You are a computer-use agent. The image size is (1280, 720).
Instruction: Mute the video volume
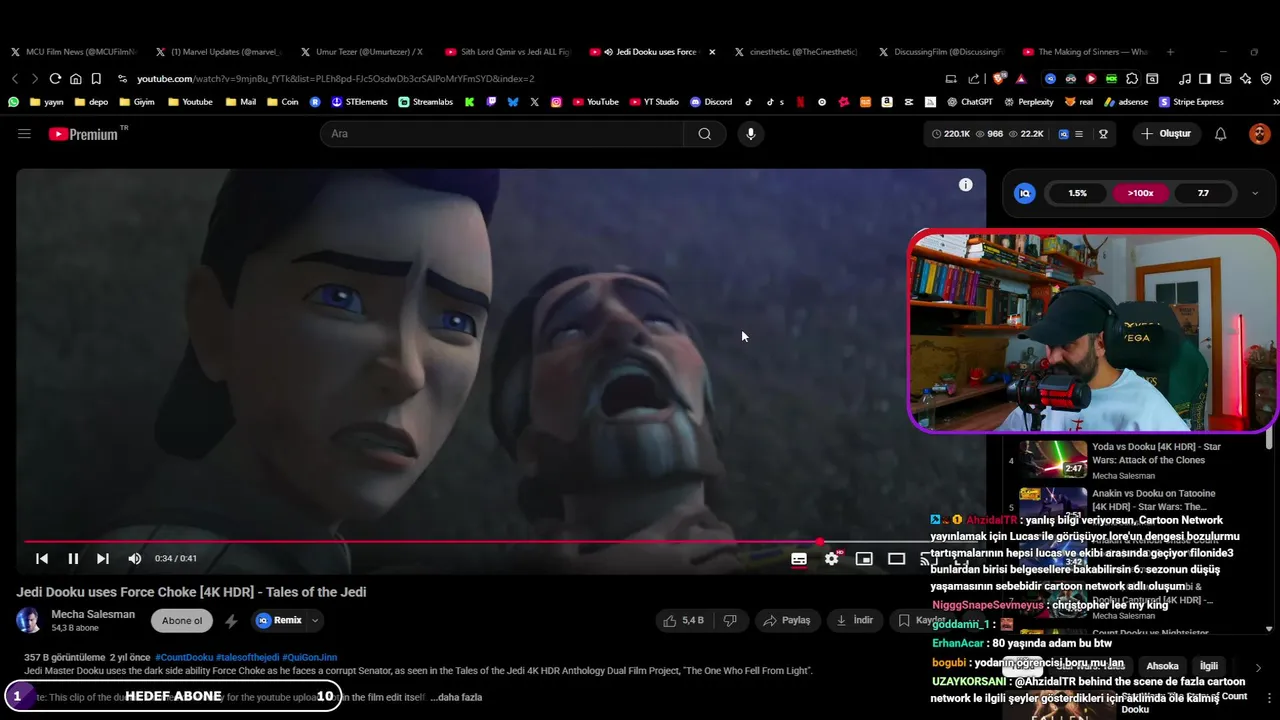(135, 559)
